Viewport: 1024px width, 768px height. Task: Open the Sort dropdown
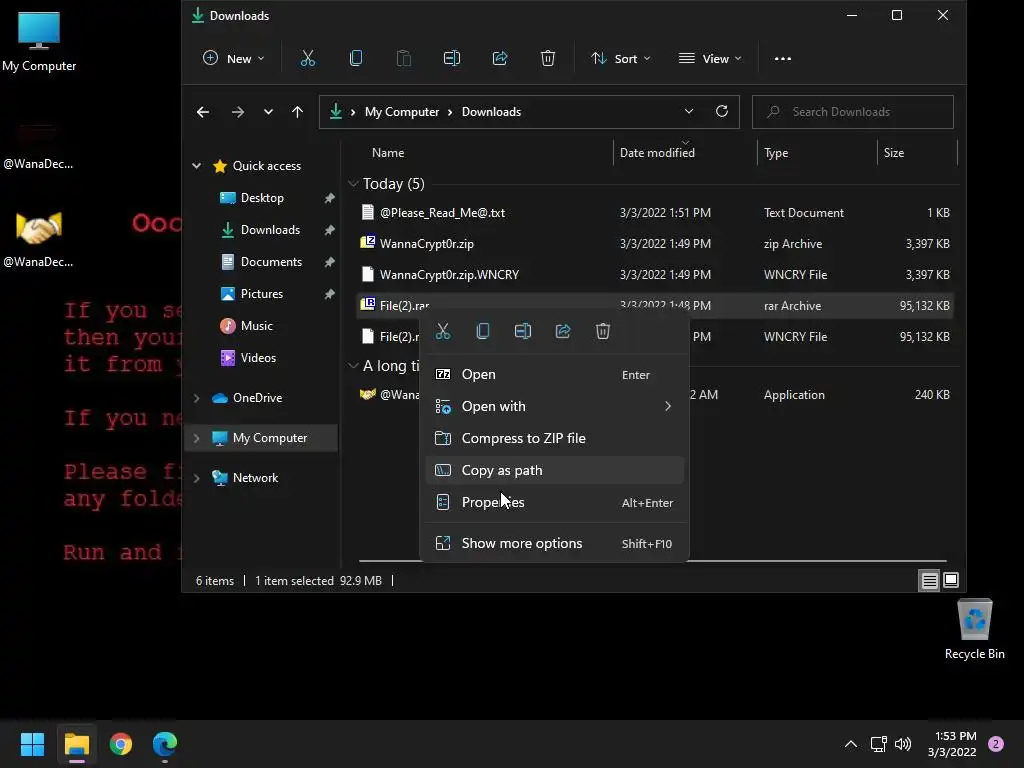(620, 59)
